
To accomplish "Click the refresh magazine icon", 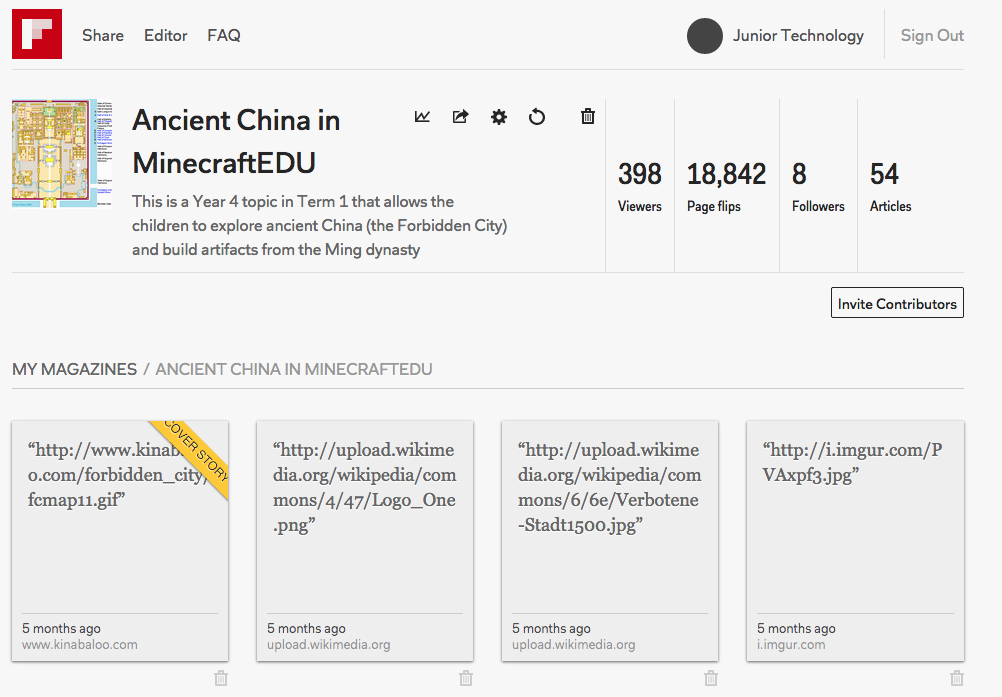I will (537, 117).
